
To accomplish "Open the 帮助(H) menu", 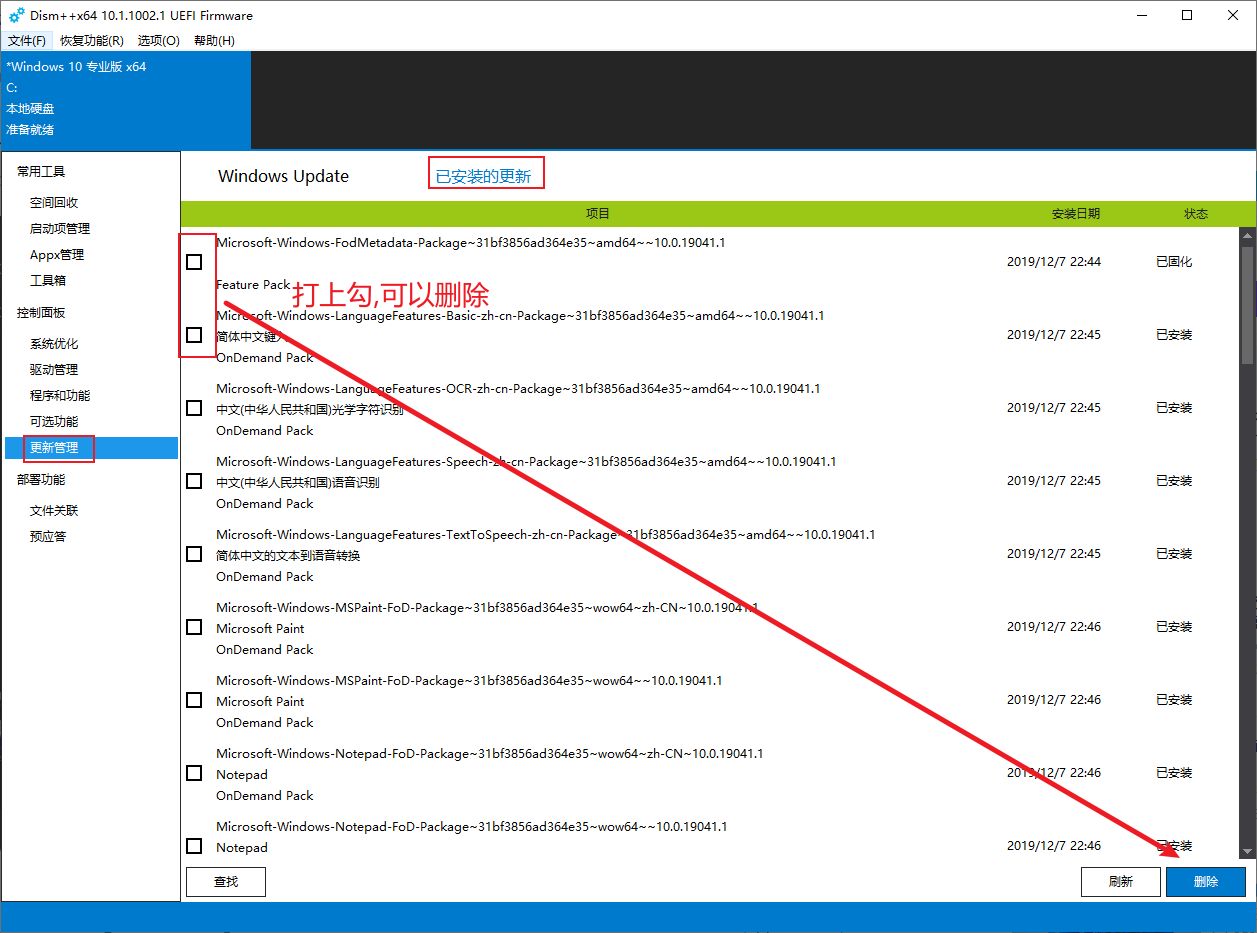I will (x=214, y=41).
